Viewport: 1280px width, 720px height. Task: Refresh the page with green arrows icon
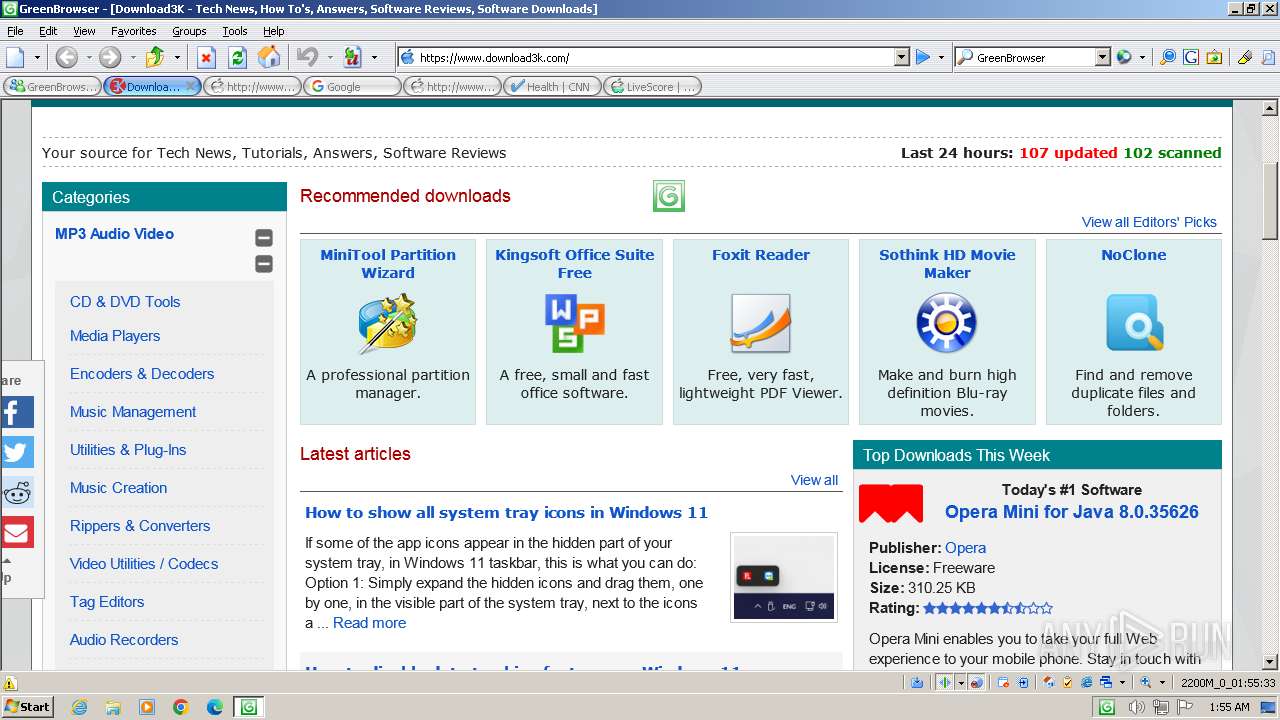[x=237, y=58]
